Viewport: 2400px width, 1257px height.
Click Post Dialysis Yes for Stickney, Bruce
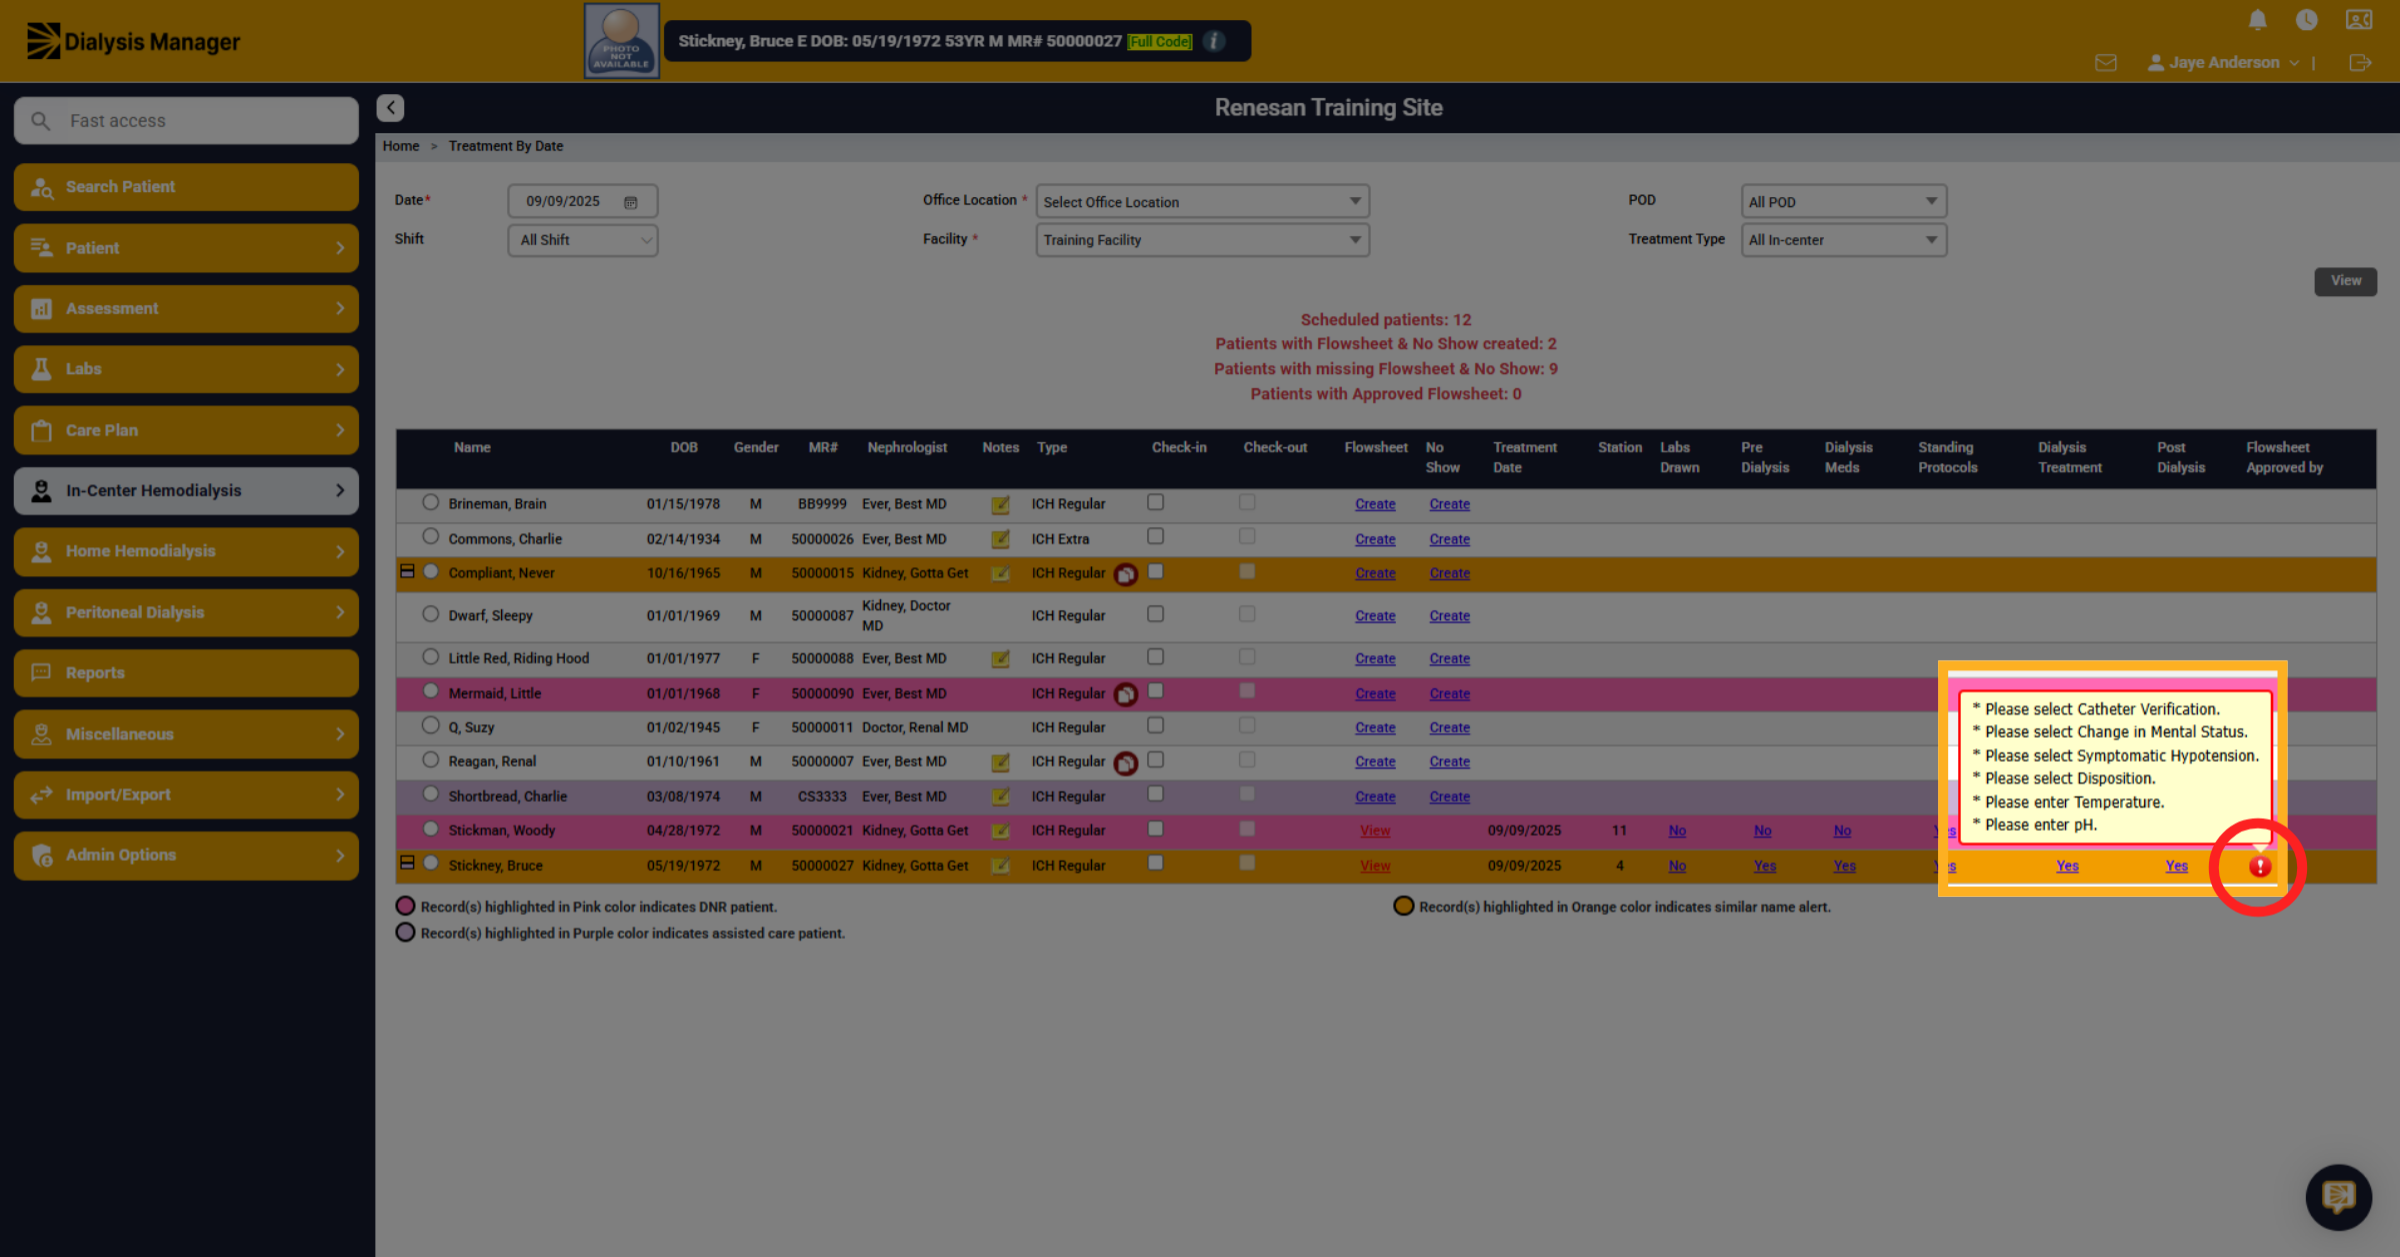2176,866
